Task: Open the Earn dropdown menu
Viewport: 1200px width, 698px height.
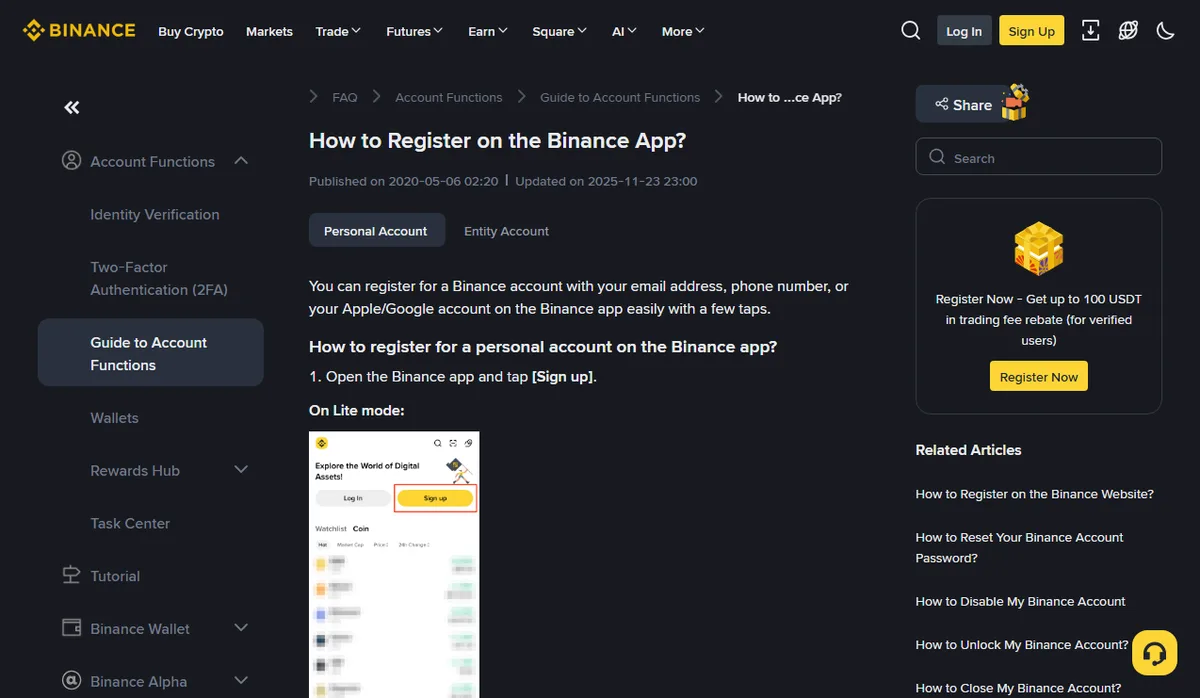Action: (x=488, y=31)
